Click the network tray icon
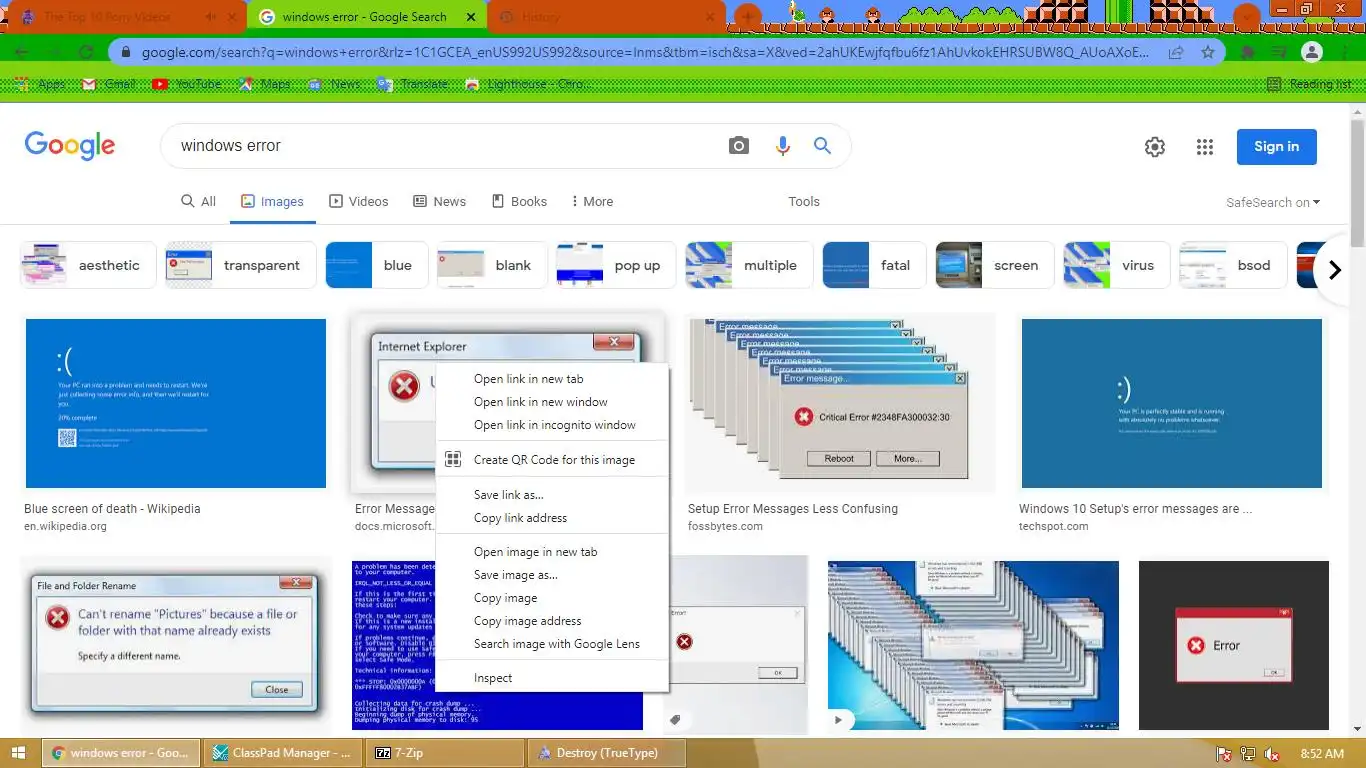This screenshot has width=1366, height=768. point(1248,754)
